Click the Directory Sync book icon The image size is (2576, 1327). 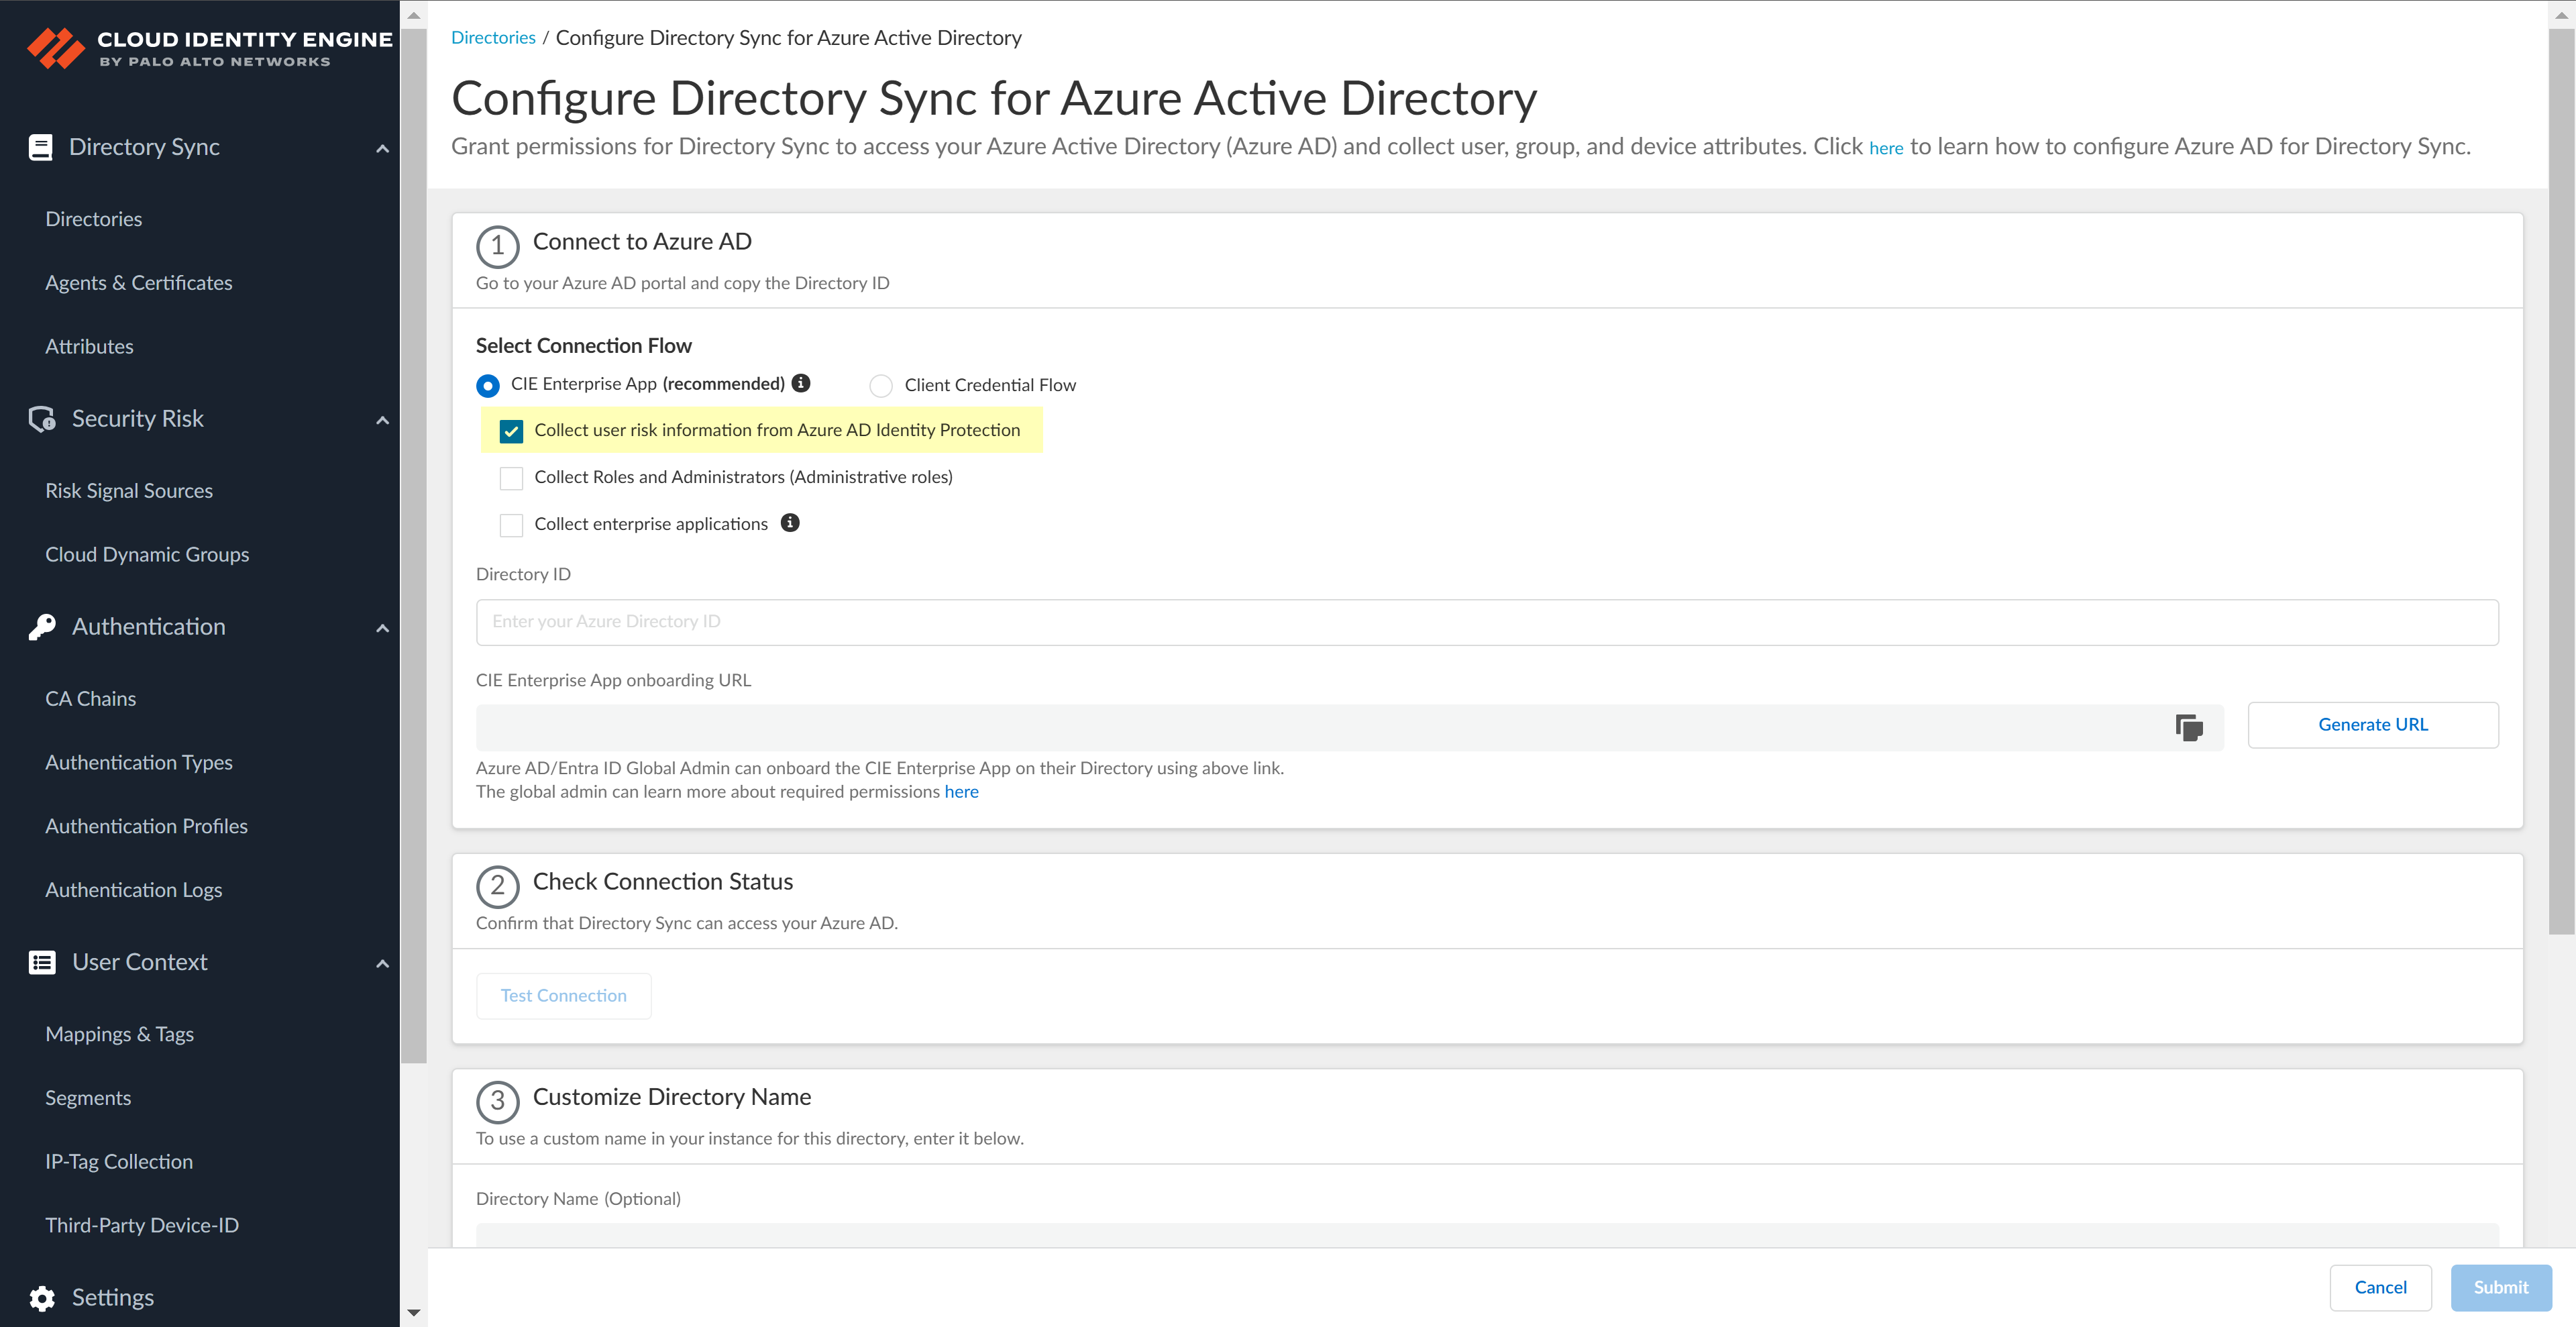40,147
